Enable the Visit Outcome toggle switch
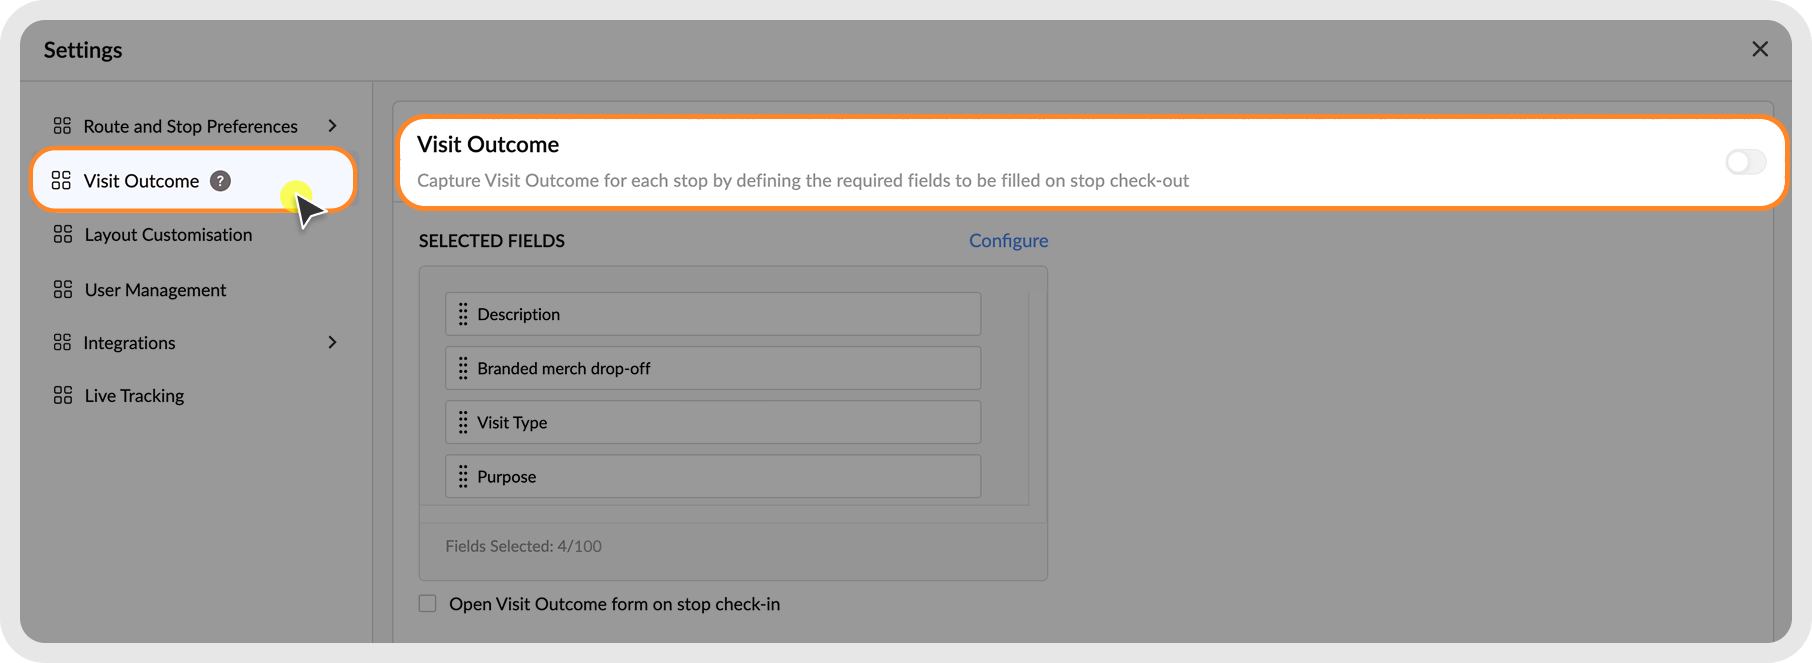 (1745, 162)
